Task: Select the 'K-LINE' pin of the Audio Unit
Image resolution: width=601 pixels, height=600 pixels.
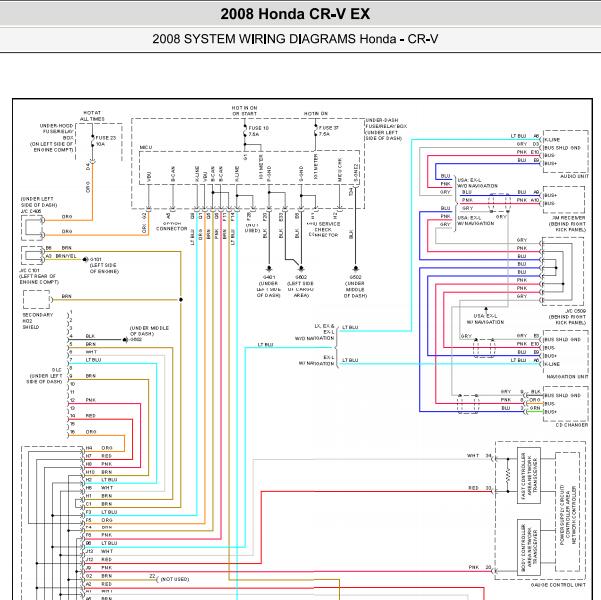Action: pyautogui.click(x=552, y=140)
